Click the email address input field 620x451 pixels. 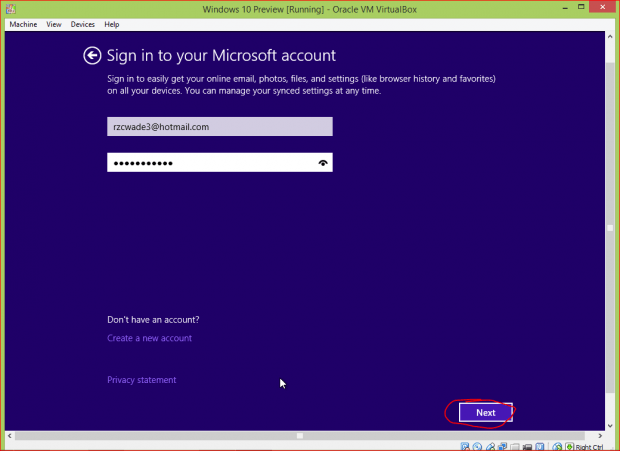coord(220,126)
